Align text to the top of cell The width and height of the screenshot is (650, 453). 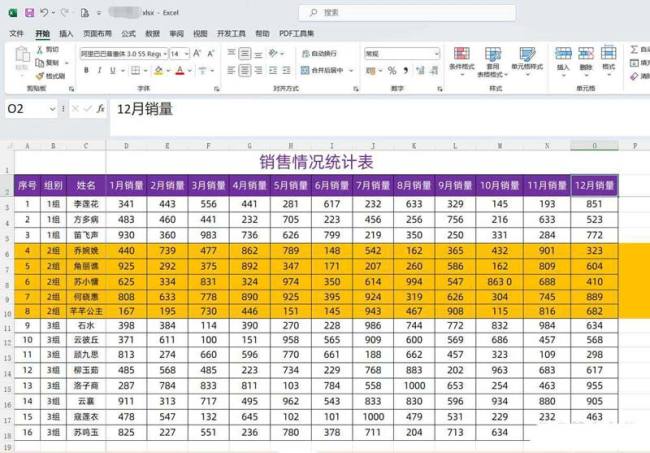[231, 53]
